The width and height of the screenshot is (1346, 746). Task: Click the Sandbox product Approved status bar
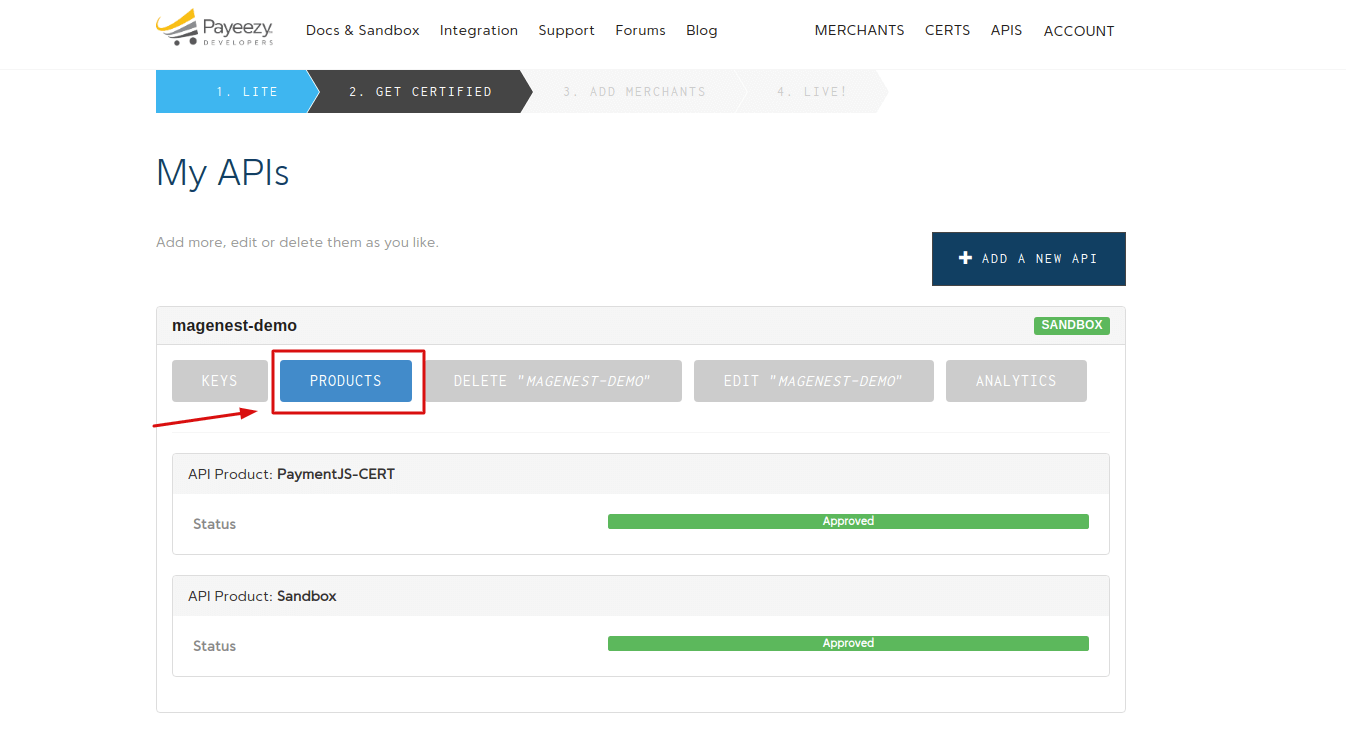[848, 643]
